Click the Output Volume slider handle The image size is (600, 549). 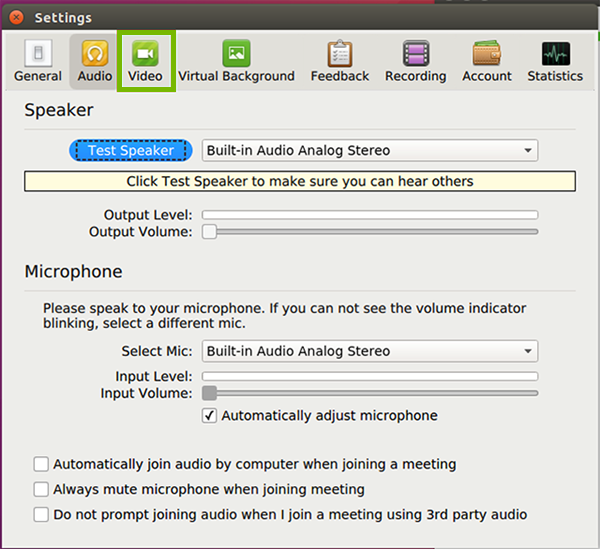209,232
